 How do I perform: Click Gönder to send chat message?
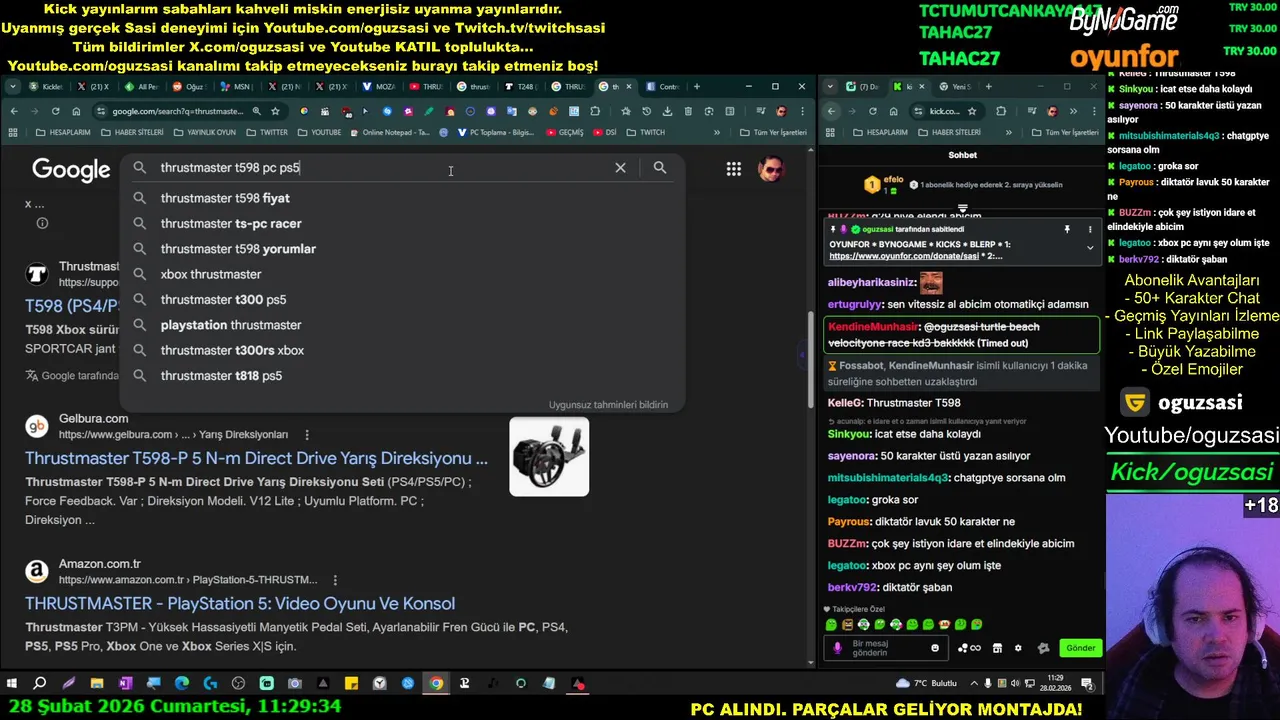coord(1080,648)
